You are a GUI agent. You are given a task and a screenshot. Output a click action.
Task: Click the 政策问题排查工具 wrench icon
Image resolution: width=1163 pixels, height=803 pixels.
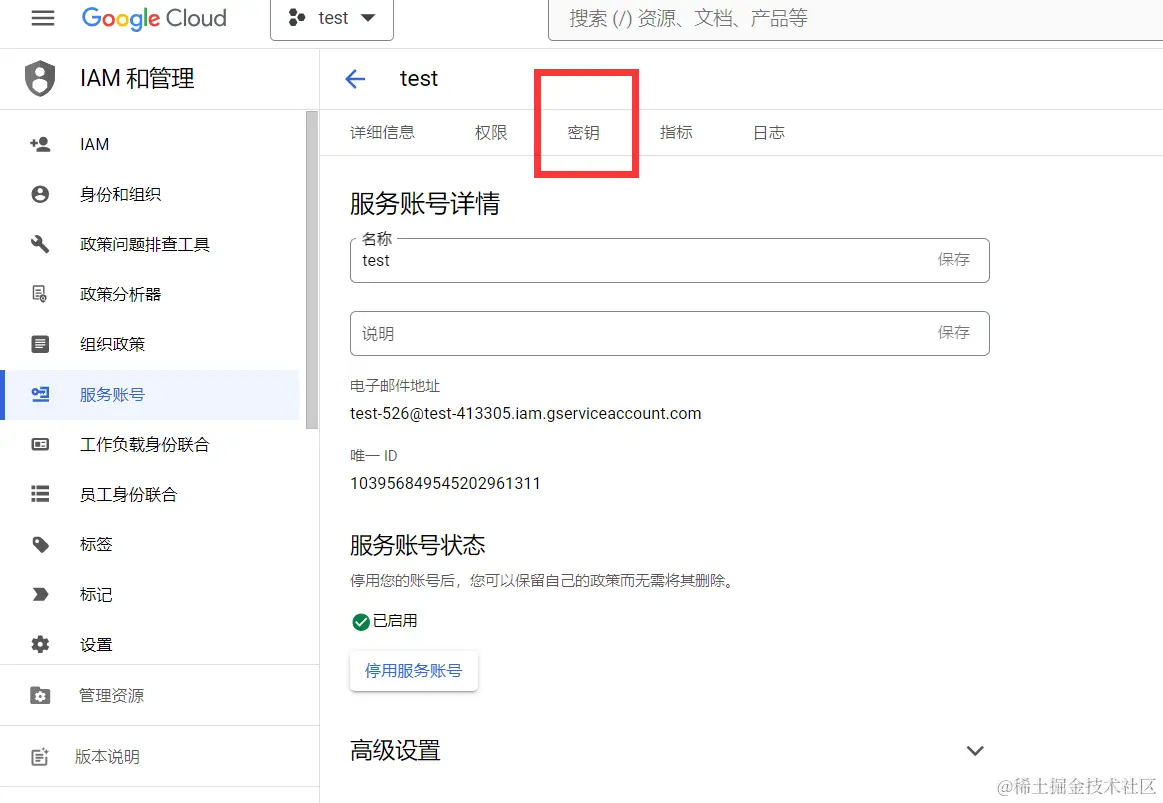pyautogui.click(x=40, y=244)
